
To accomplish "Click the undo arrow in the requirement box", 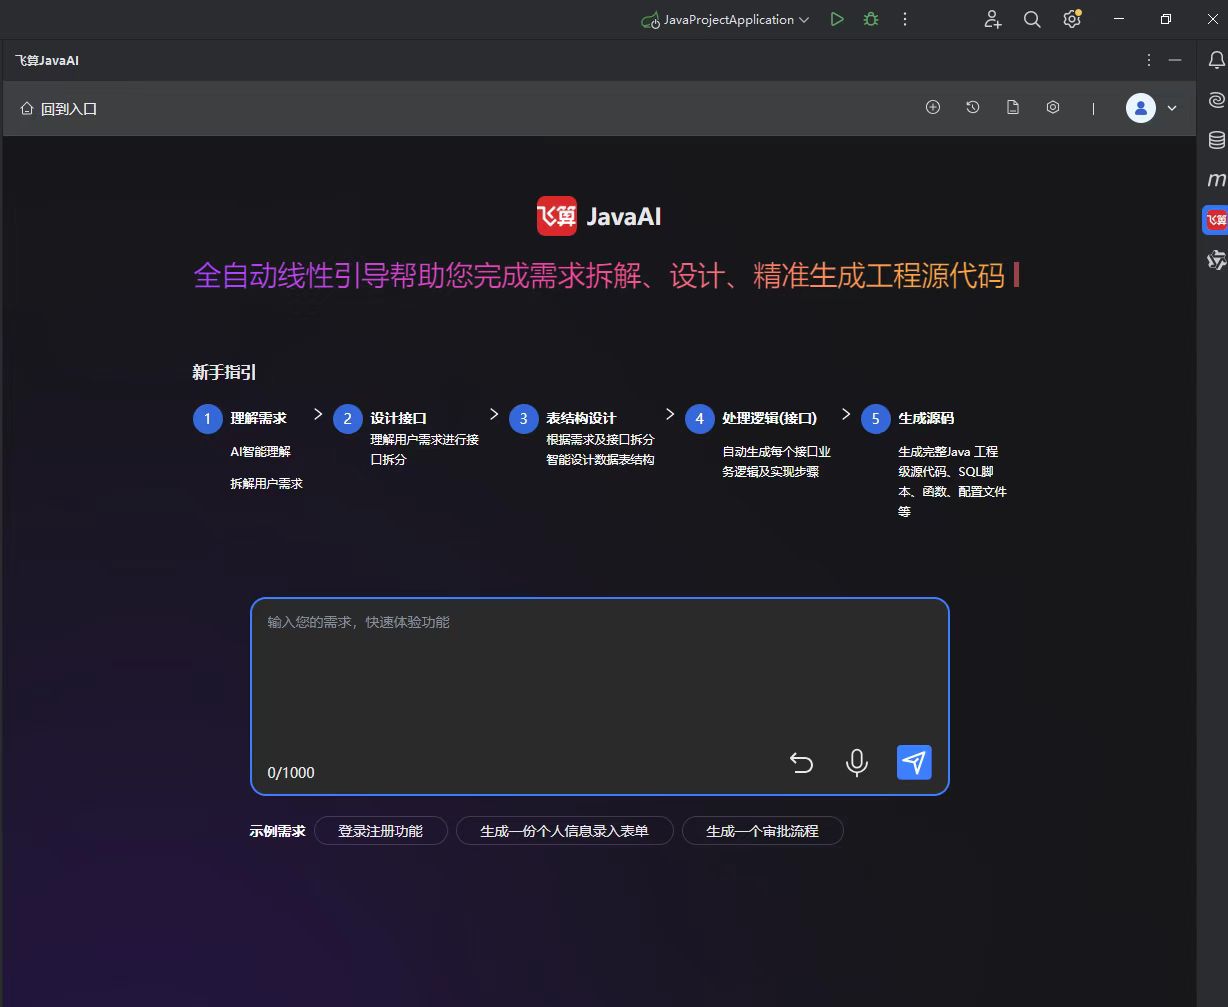I will 801,763.
